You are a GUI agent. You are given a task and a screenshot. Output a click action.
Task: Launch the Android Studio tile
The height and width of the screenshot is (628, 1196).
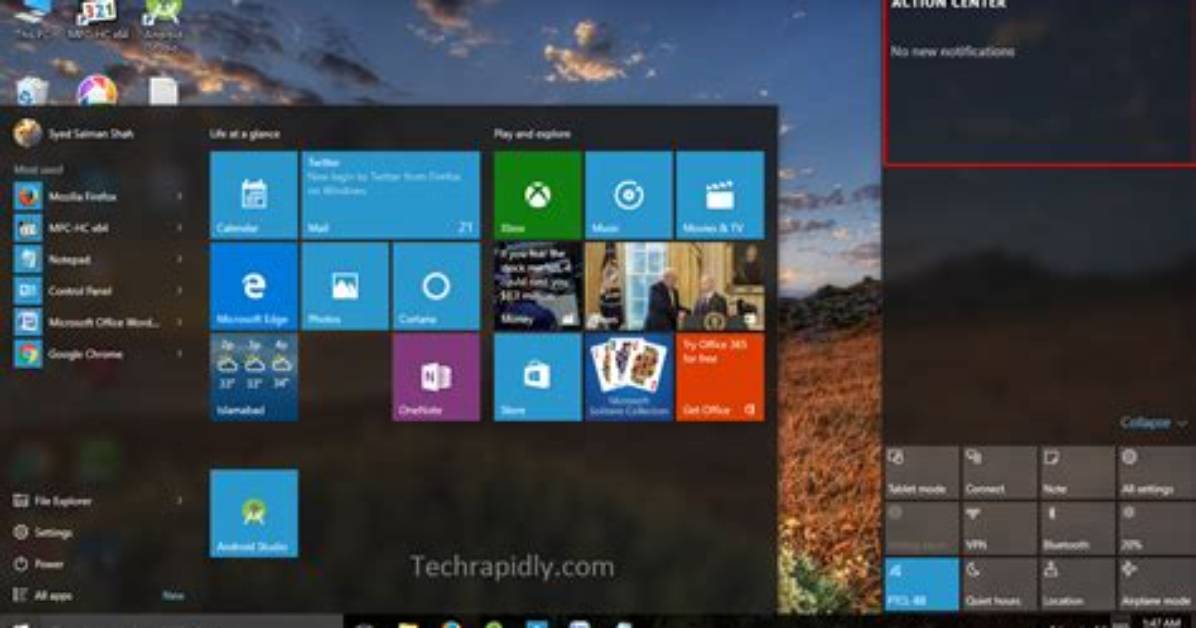254,513
